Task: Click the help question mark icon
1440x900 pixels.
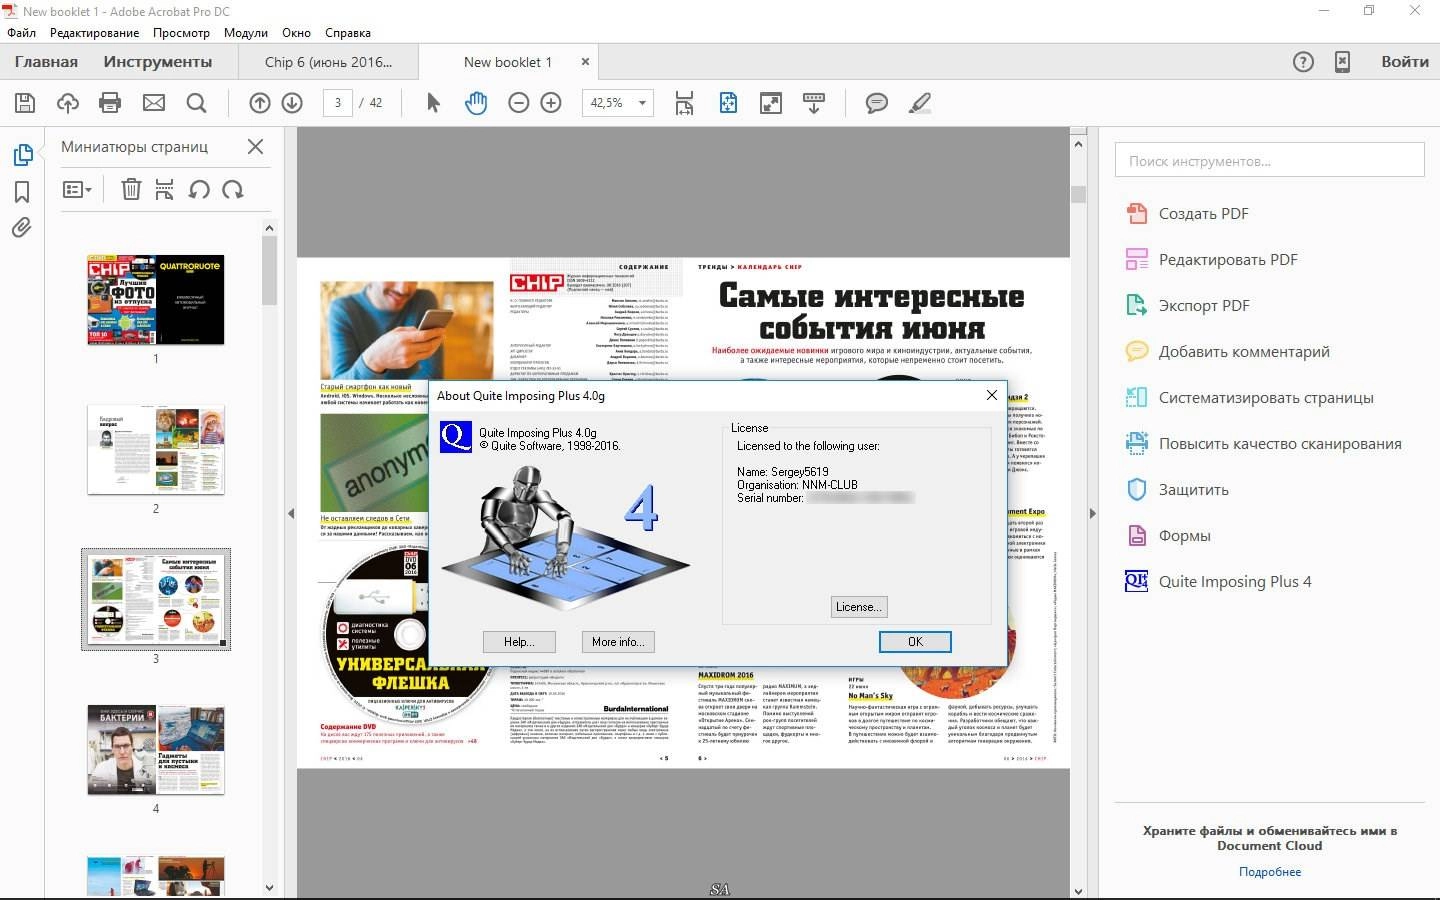Action: pos(1303,62)
